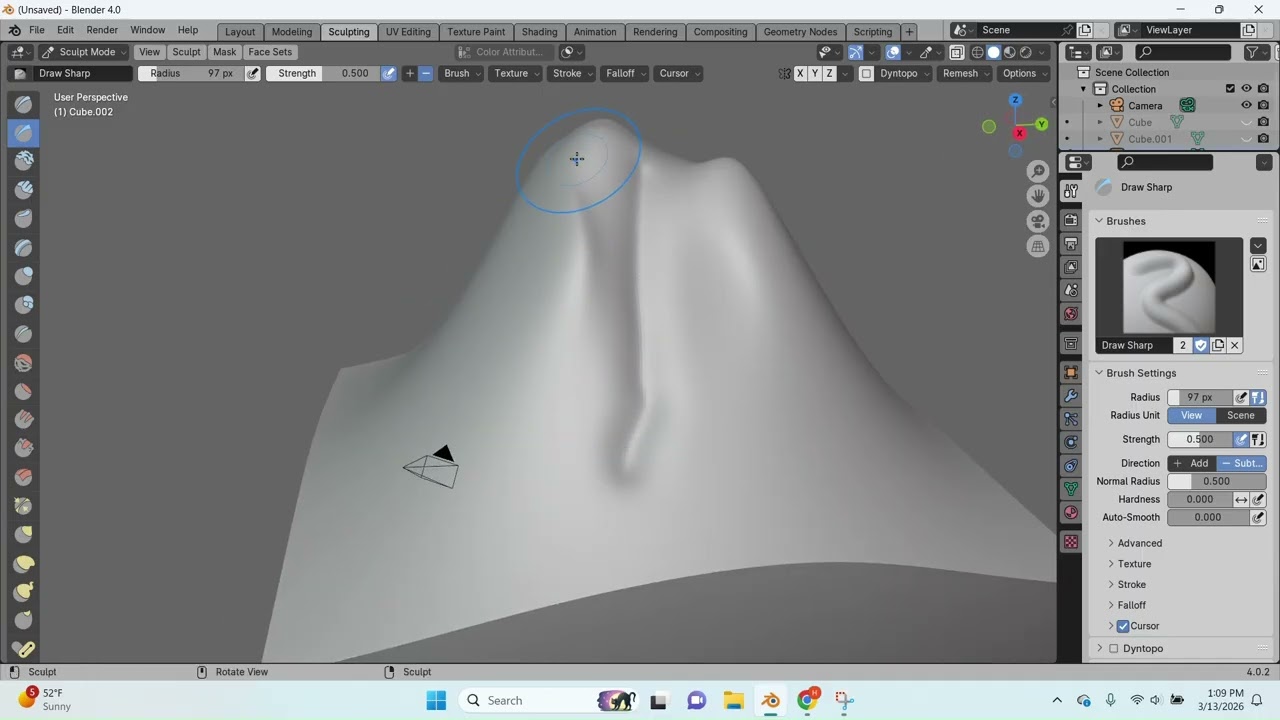This screenshot has height=720, width=1280.
Task: Open the File menu
Action: [x=37, y=30]
